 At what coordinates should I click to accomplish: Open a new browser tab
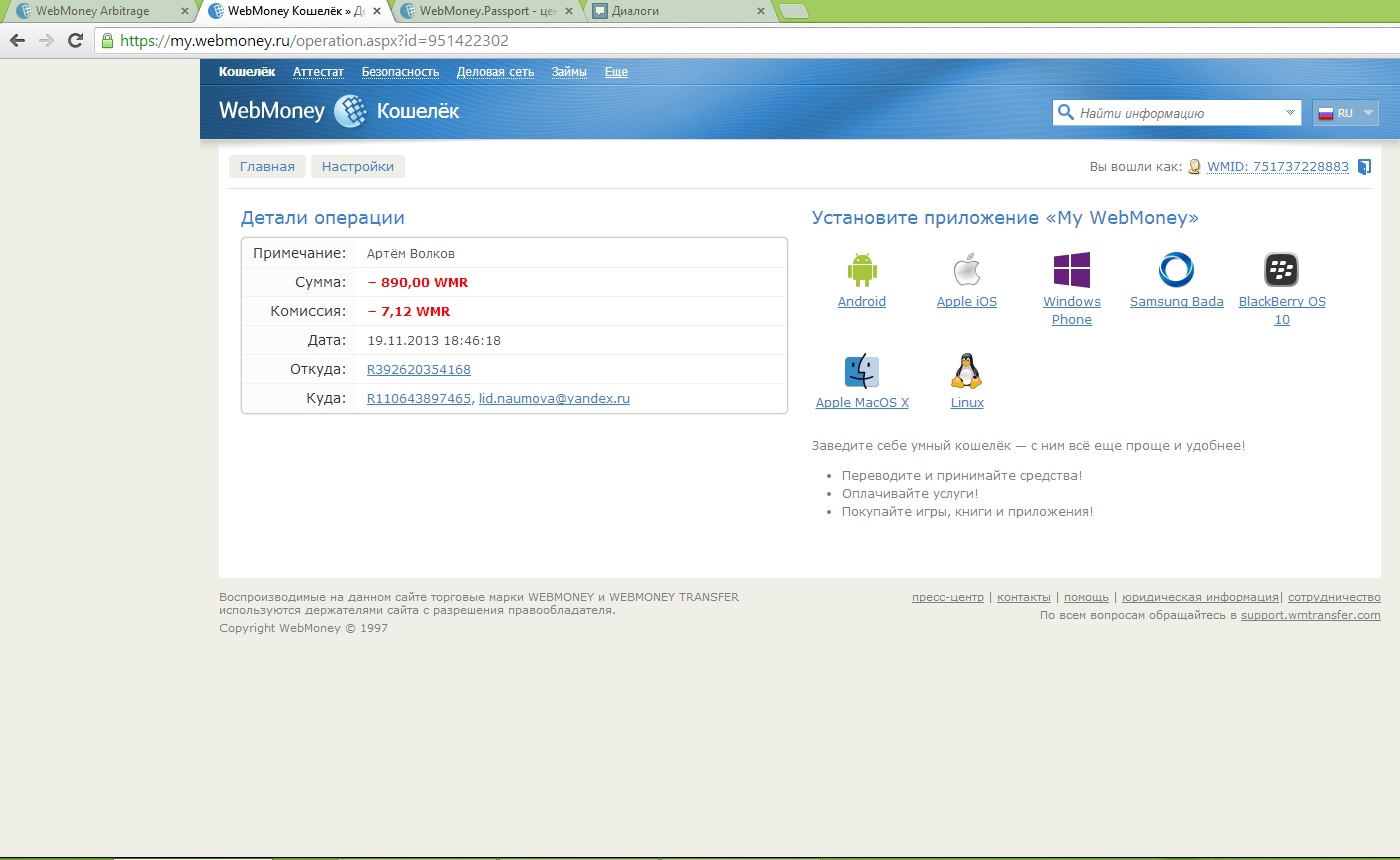tap(793, 11)
